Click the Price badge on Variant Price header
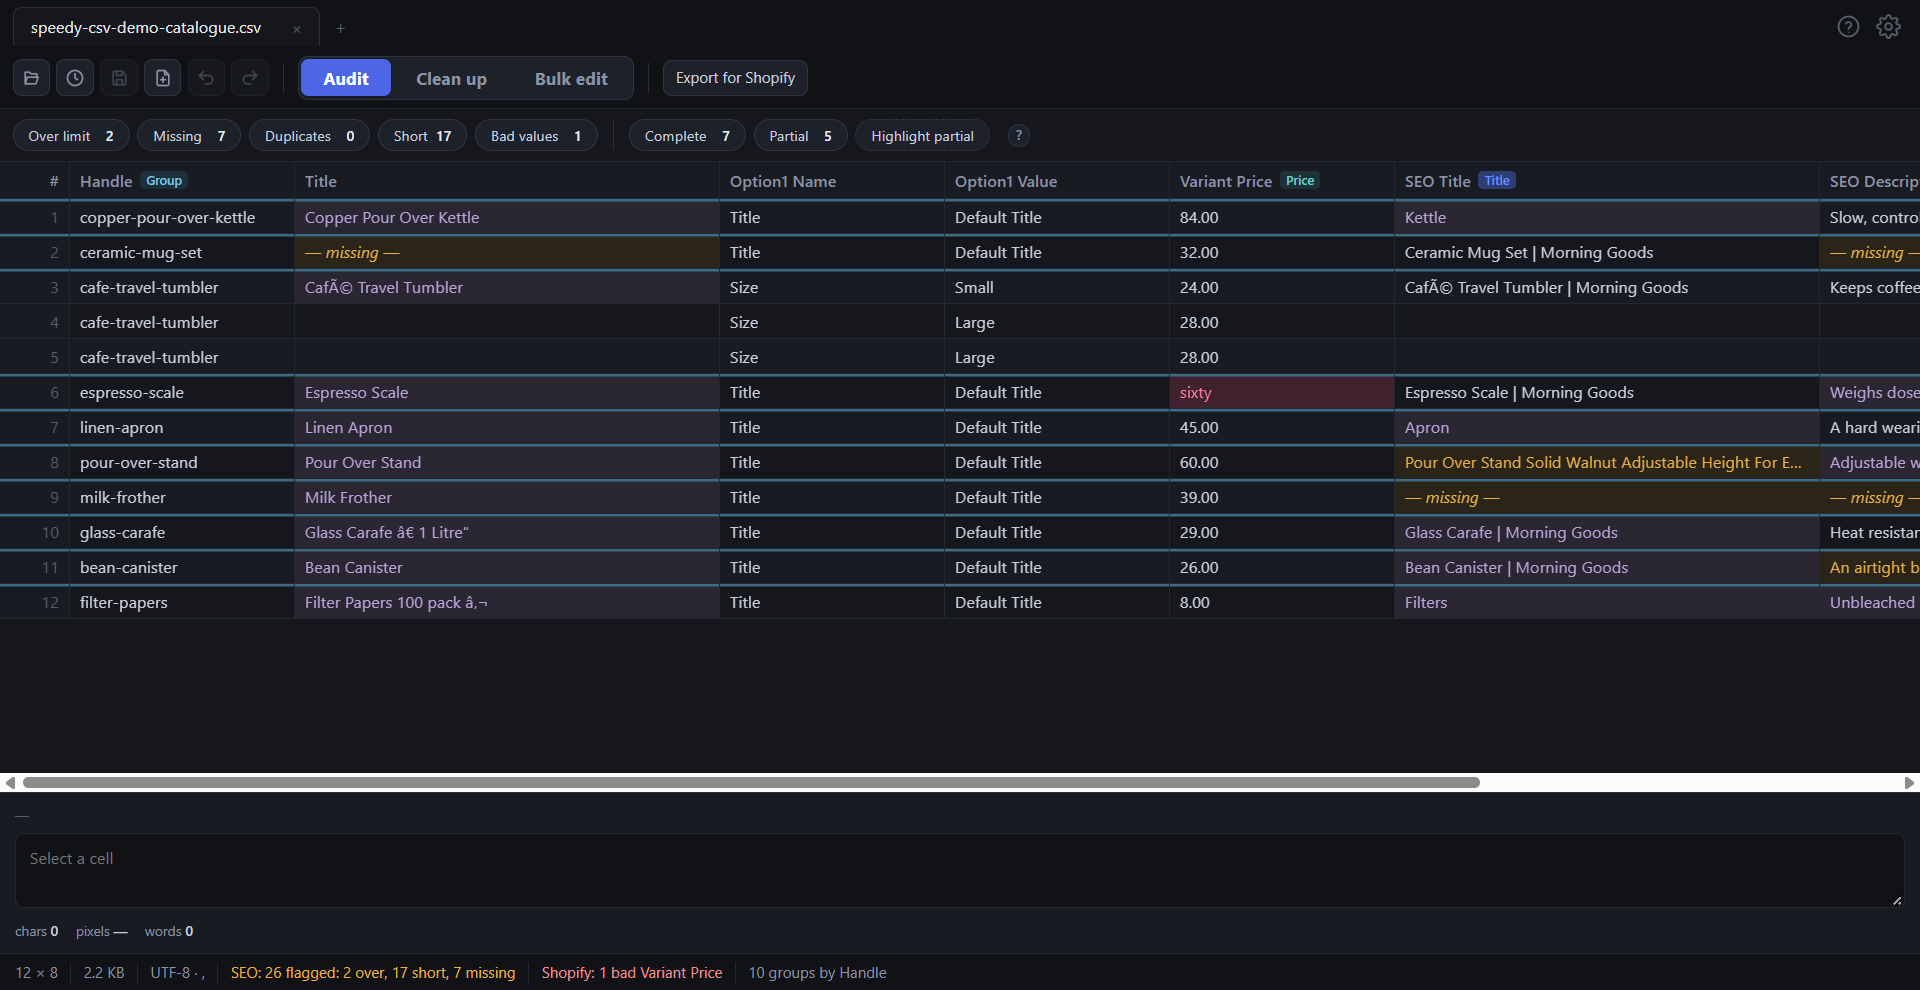The height and width of the screenshot is (990, 1920). point(1300,181)
